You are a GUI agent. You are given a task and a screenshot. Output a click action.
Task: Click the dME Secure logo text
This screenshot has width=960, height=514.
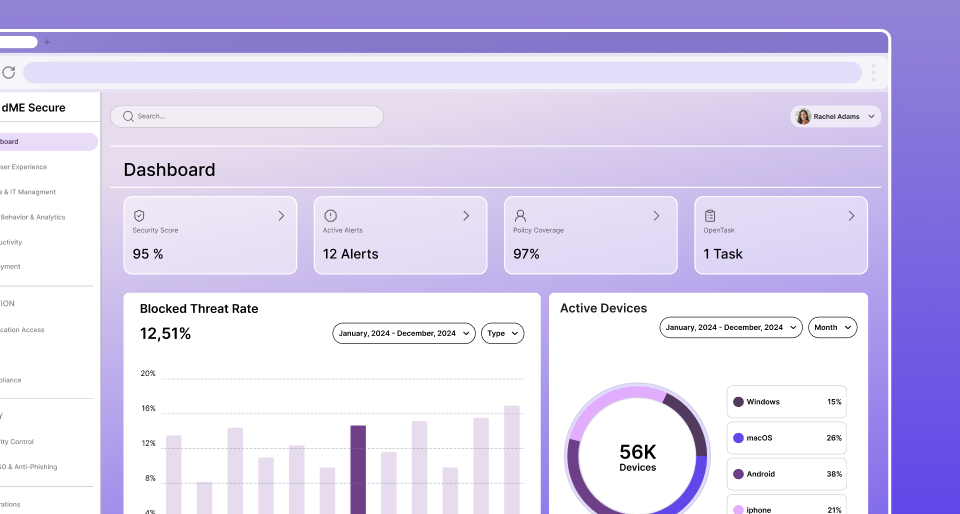click(x=33, y=108)
